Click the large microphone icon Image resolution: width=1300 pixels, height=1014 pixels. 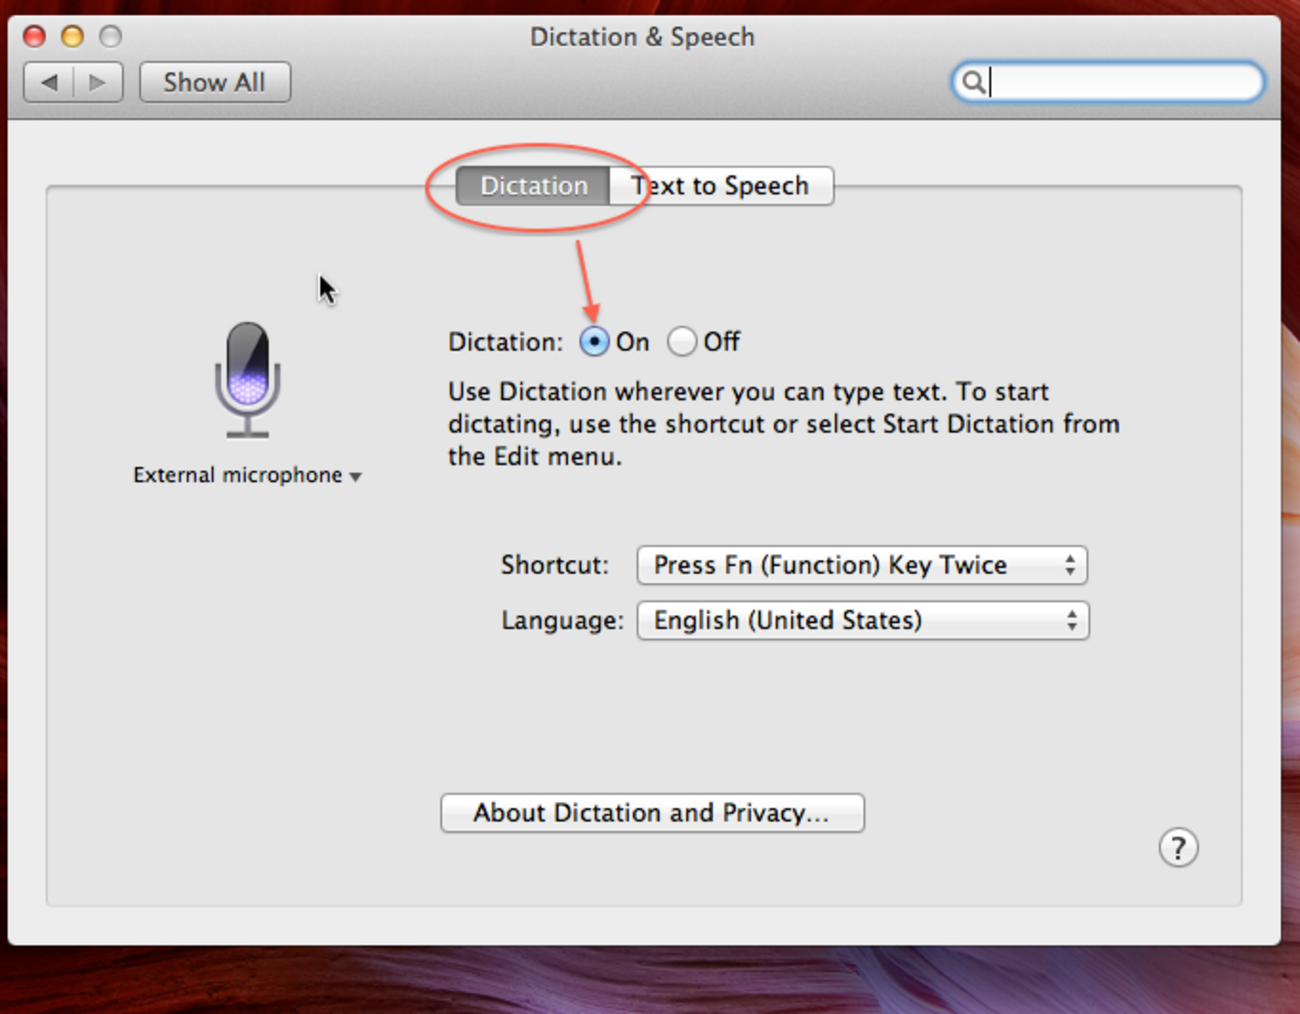[247, 379]
